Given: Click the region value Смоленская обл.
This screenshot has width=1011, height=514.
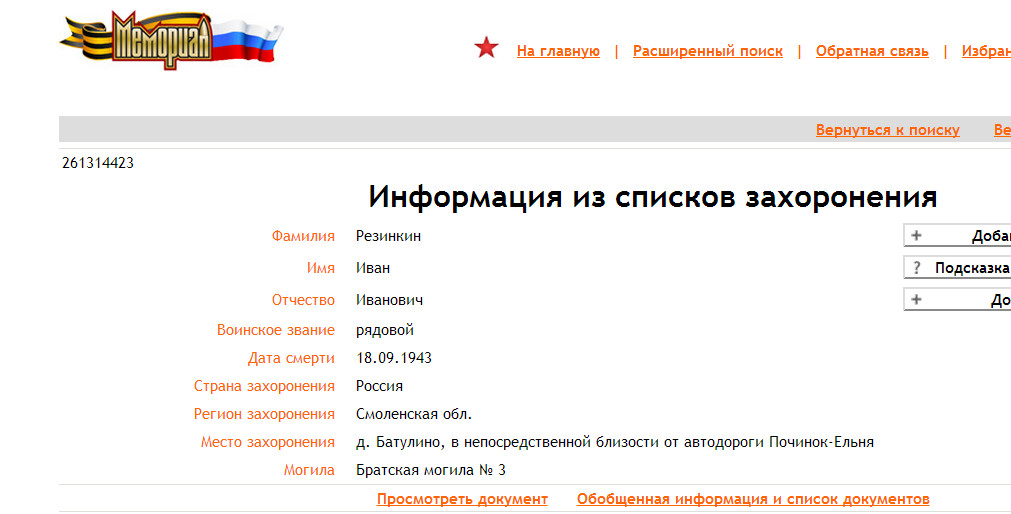Looking at the screenshot, I should [x=414, y=414].
